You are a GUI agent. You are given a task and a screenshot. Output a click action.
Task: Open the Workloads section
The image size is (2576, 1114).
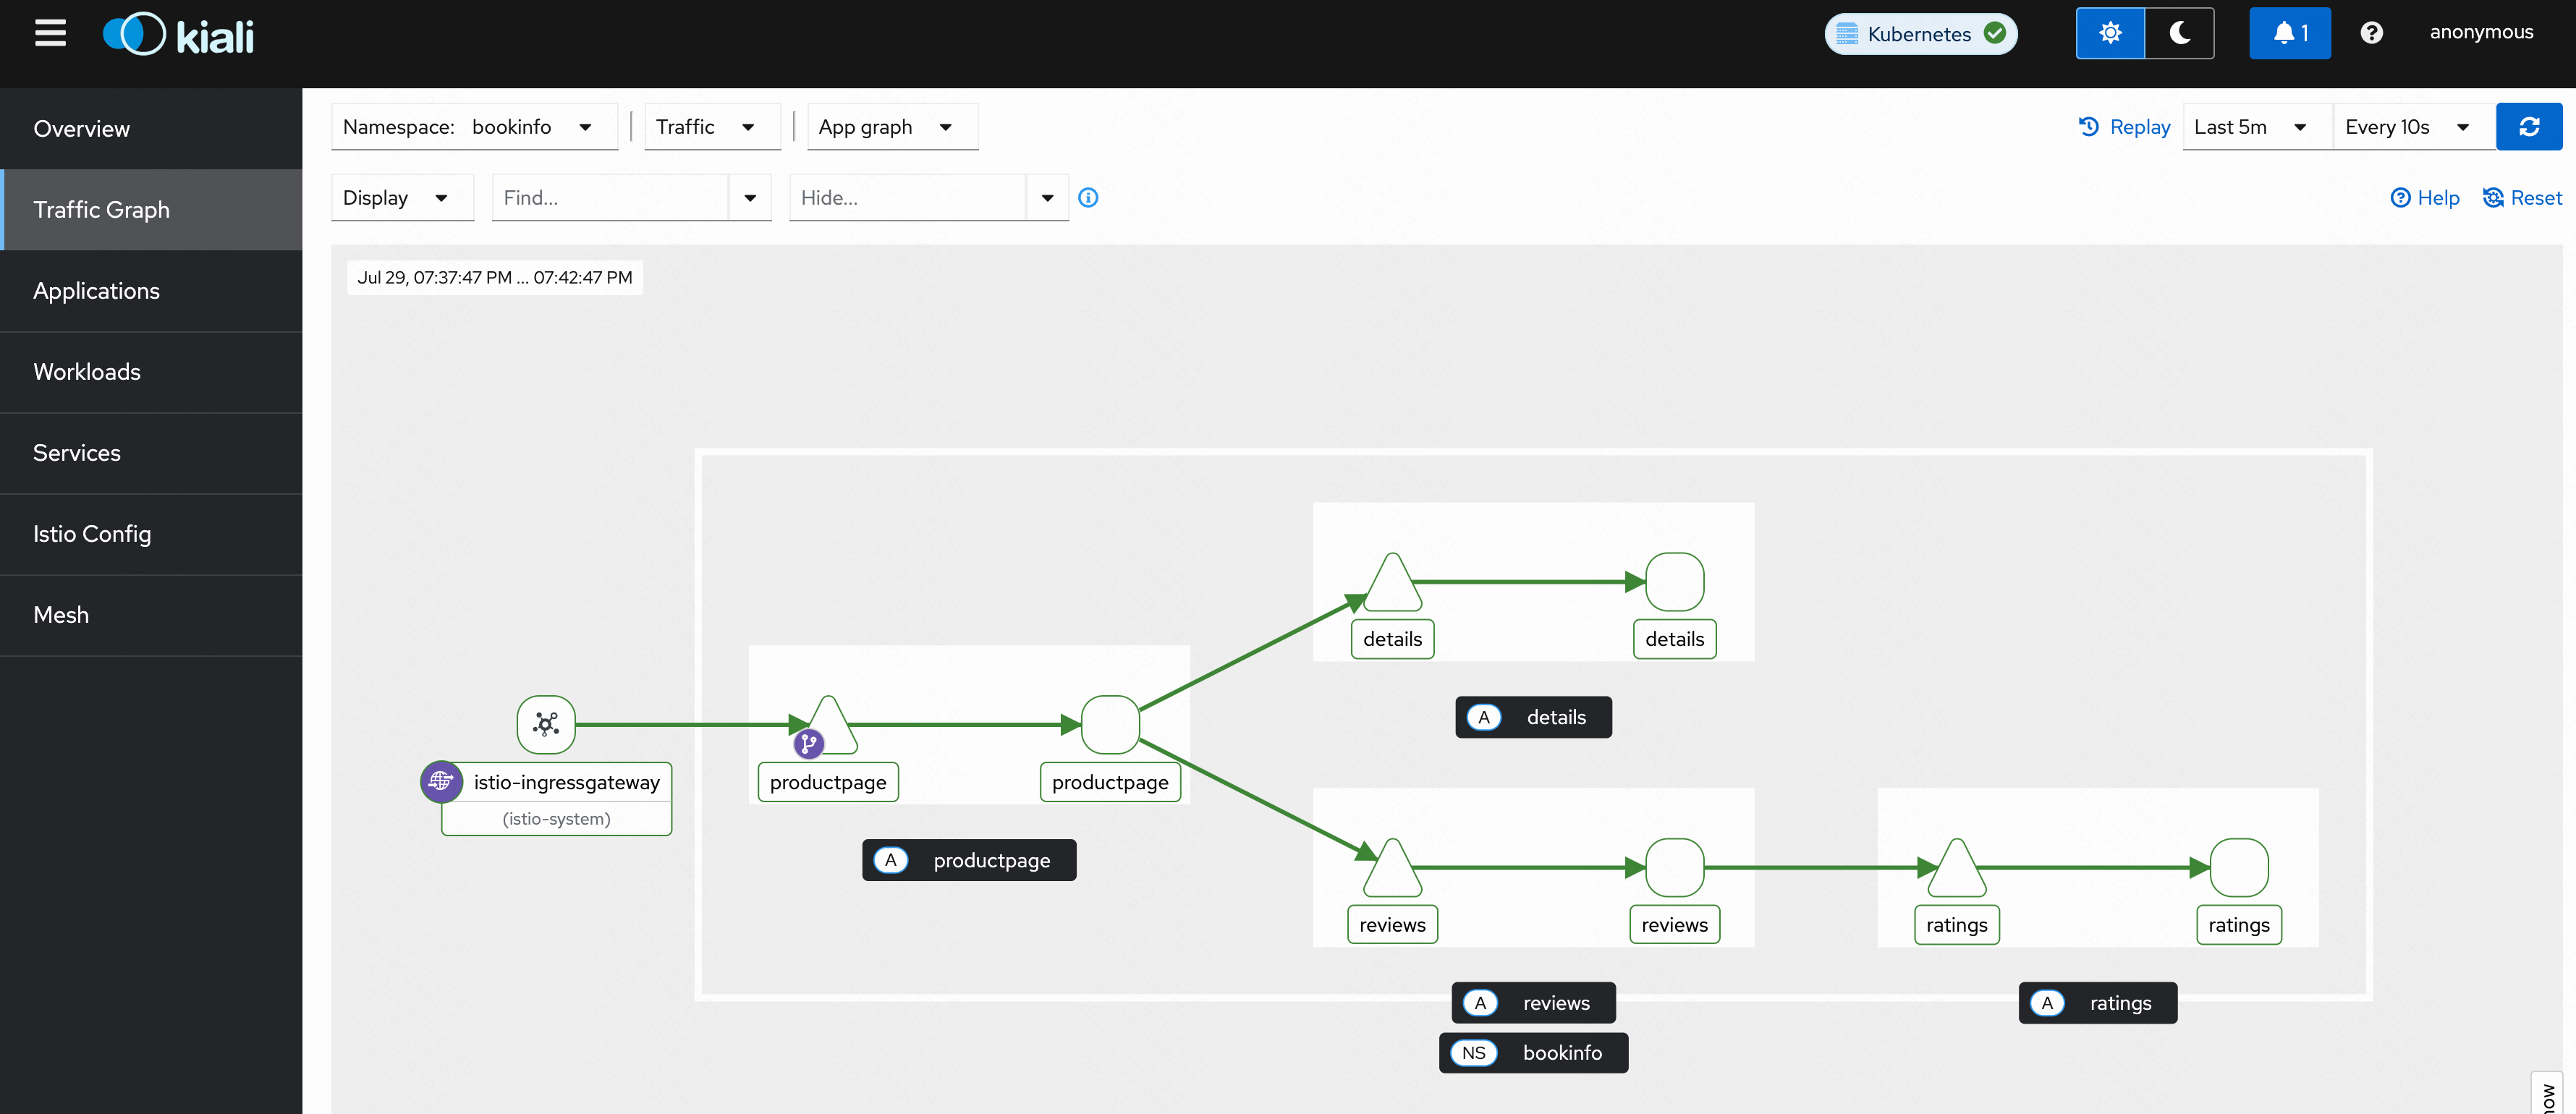pyautogui.click(x=87, y=372)
